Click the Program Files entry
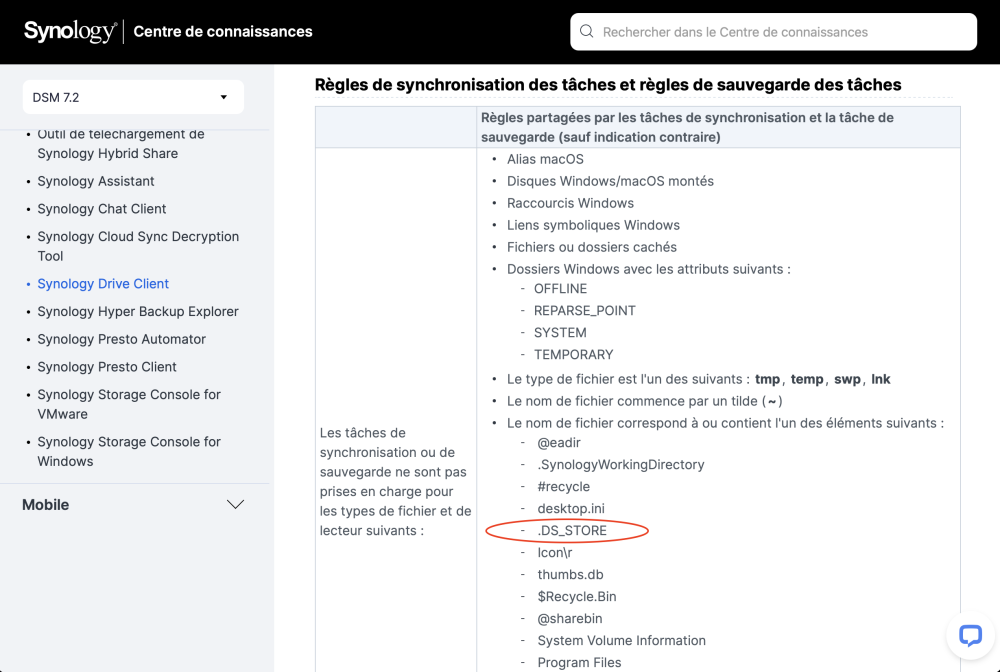The width and height of the screenshot is (1000, 672). tap(579, 662)
